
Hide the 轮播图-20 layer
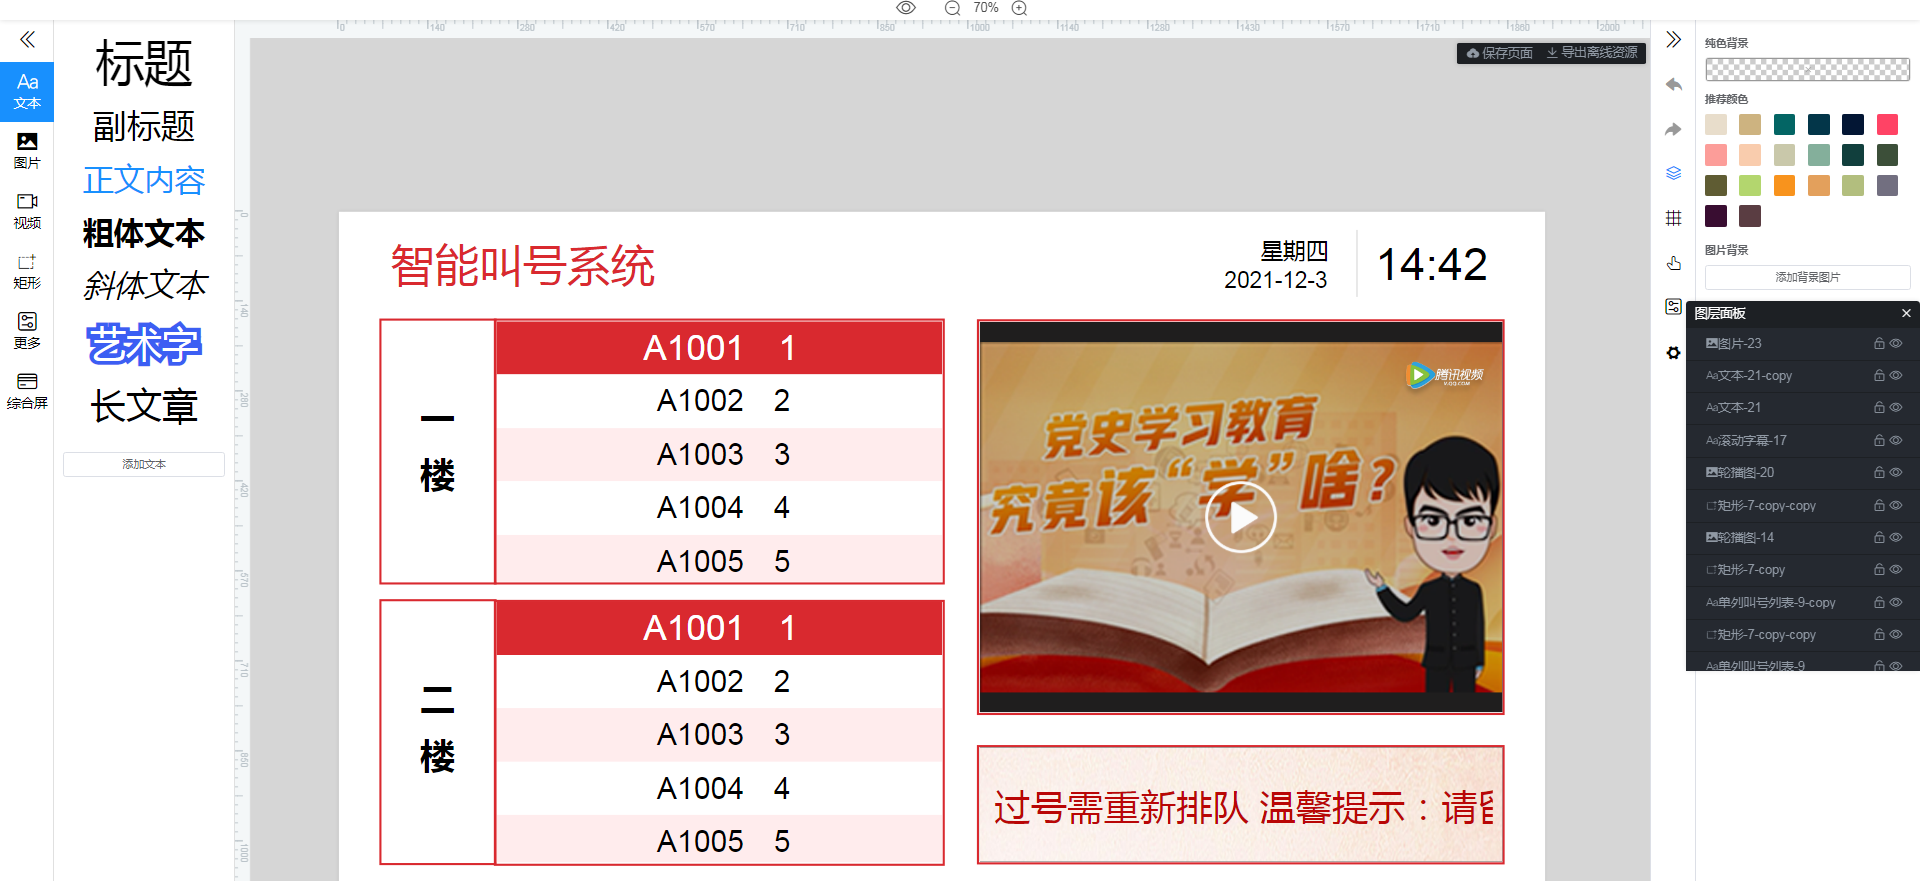[x=1895, y=472]
